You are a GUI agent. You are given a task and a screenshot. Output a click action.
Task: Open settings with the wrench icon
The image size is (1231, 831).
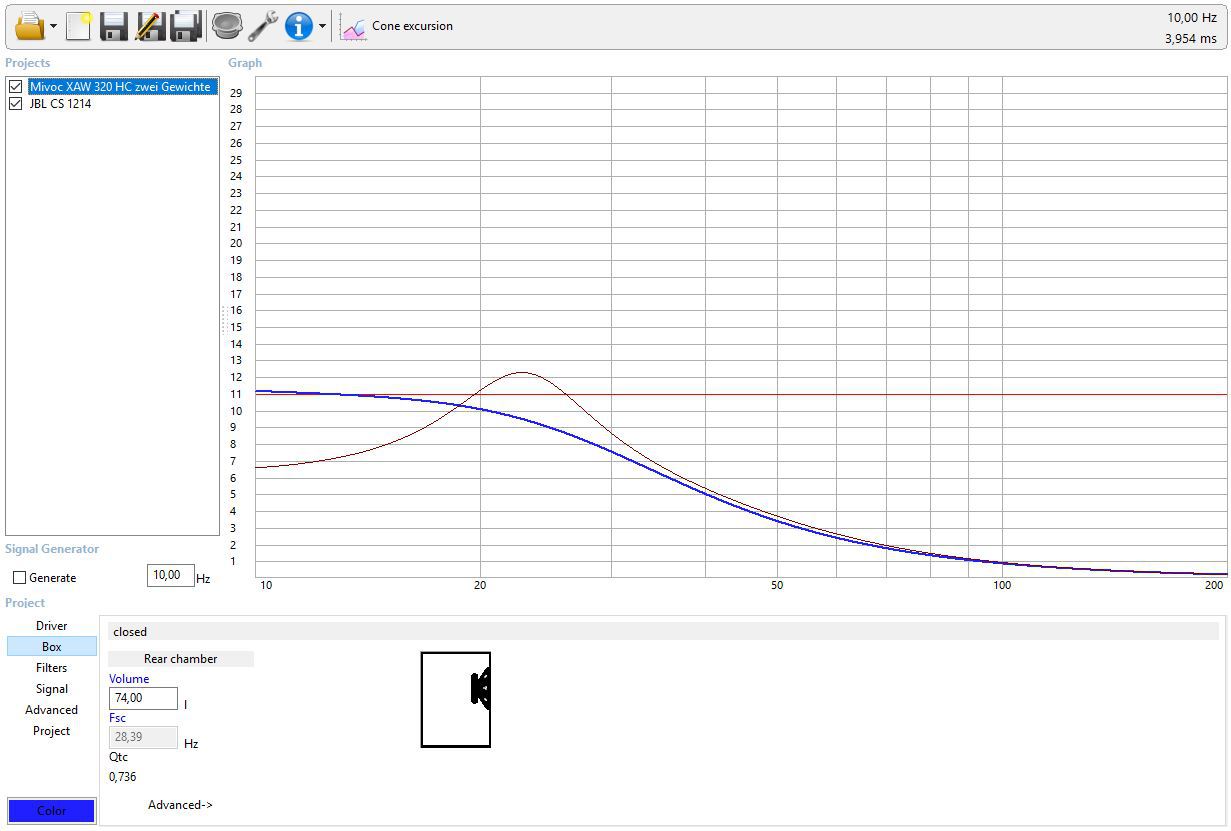[x=262, y=26]
